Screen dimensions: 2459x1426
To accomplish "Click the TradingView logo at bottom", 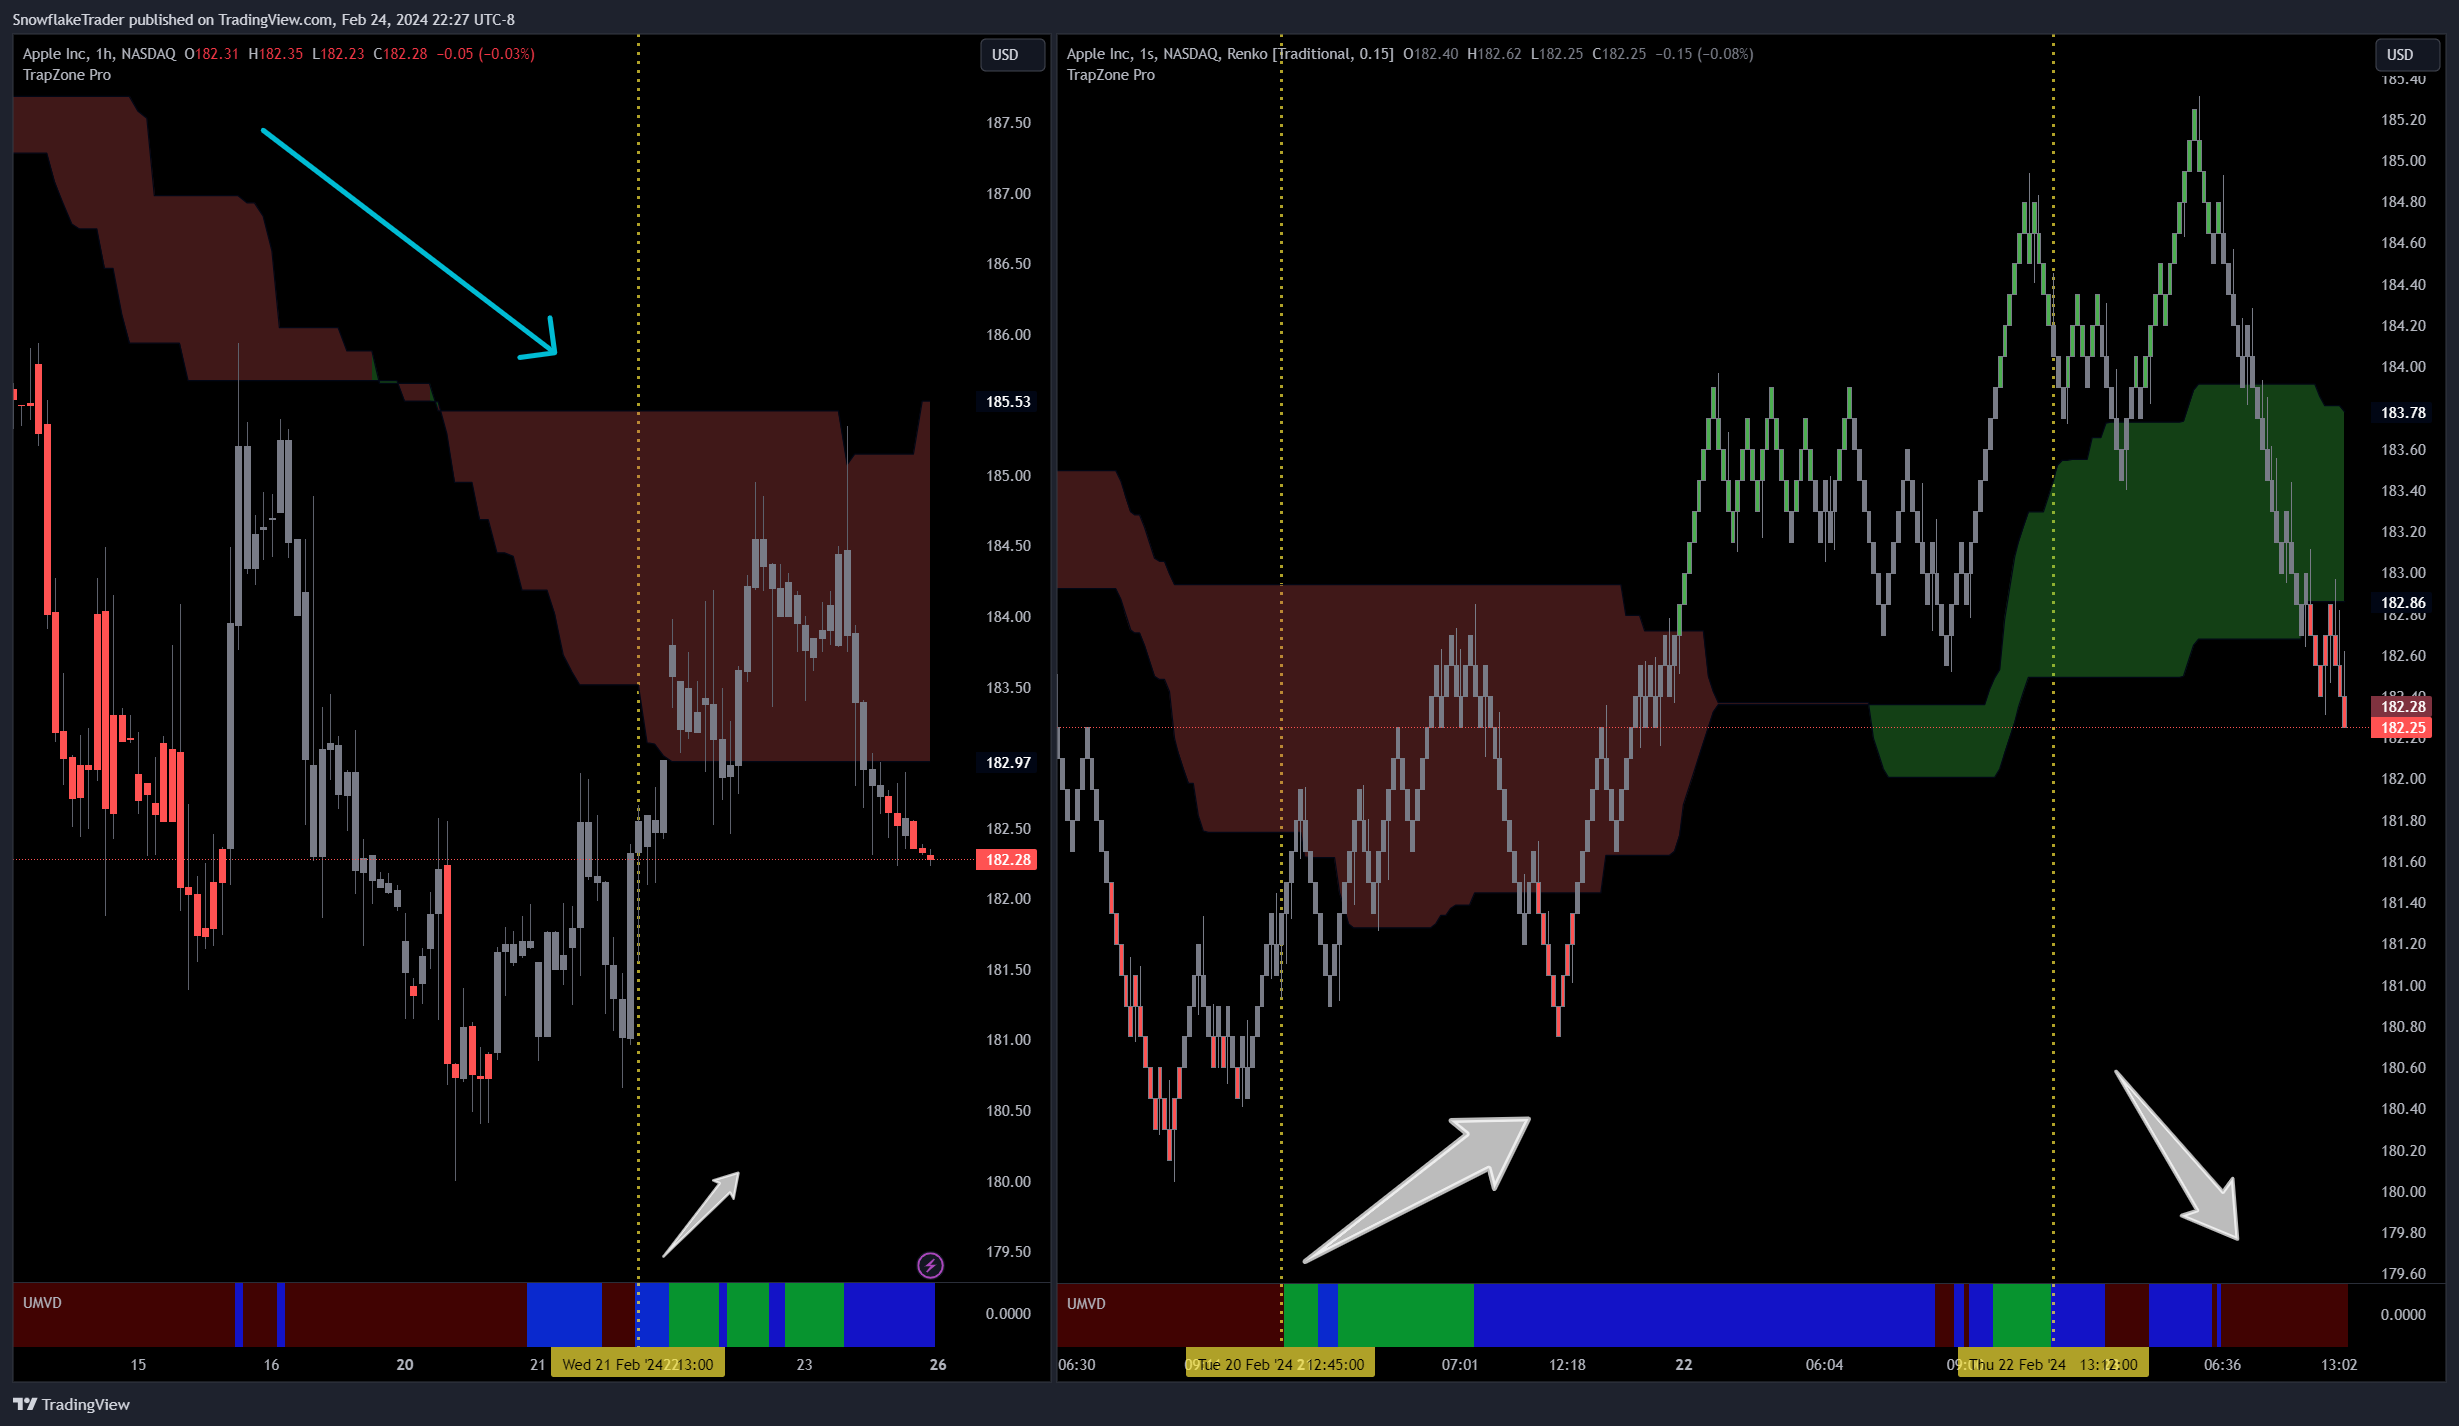I will (x=71, y=1404).
